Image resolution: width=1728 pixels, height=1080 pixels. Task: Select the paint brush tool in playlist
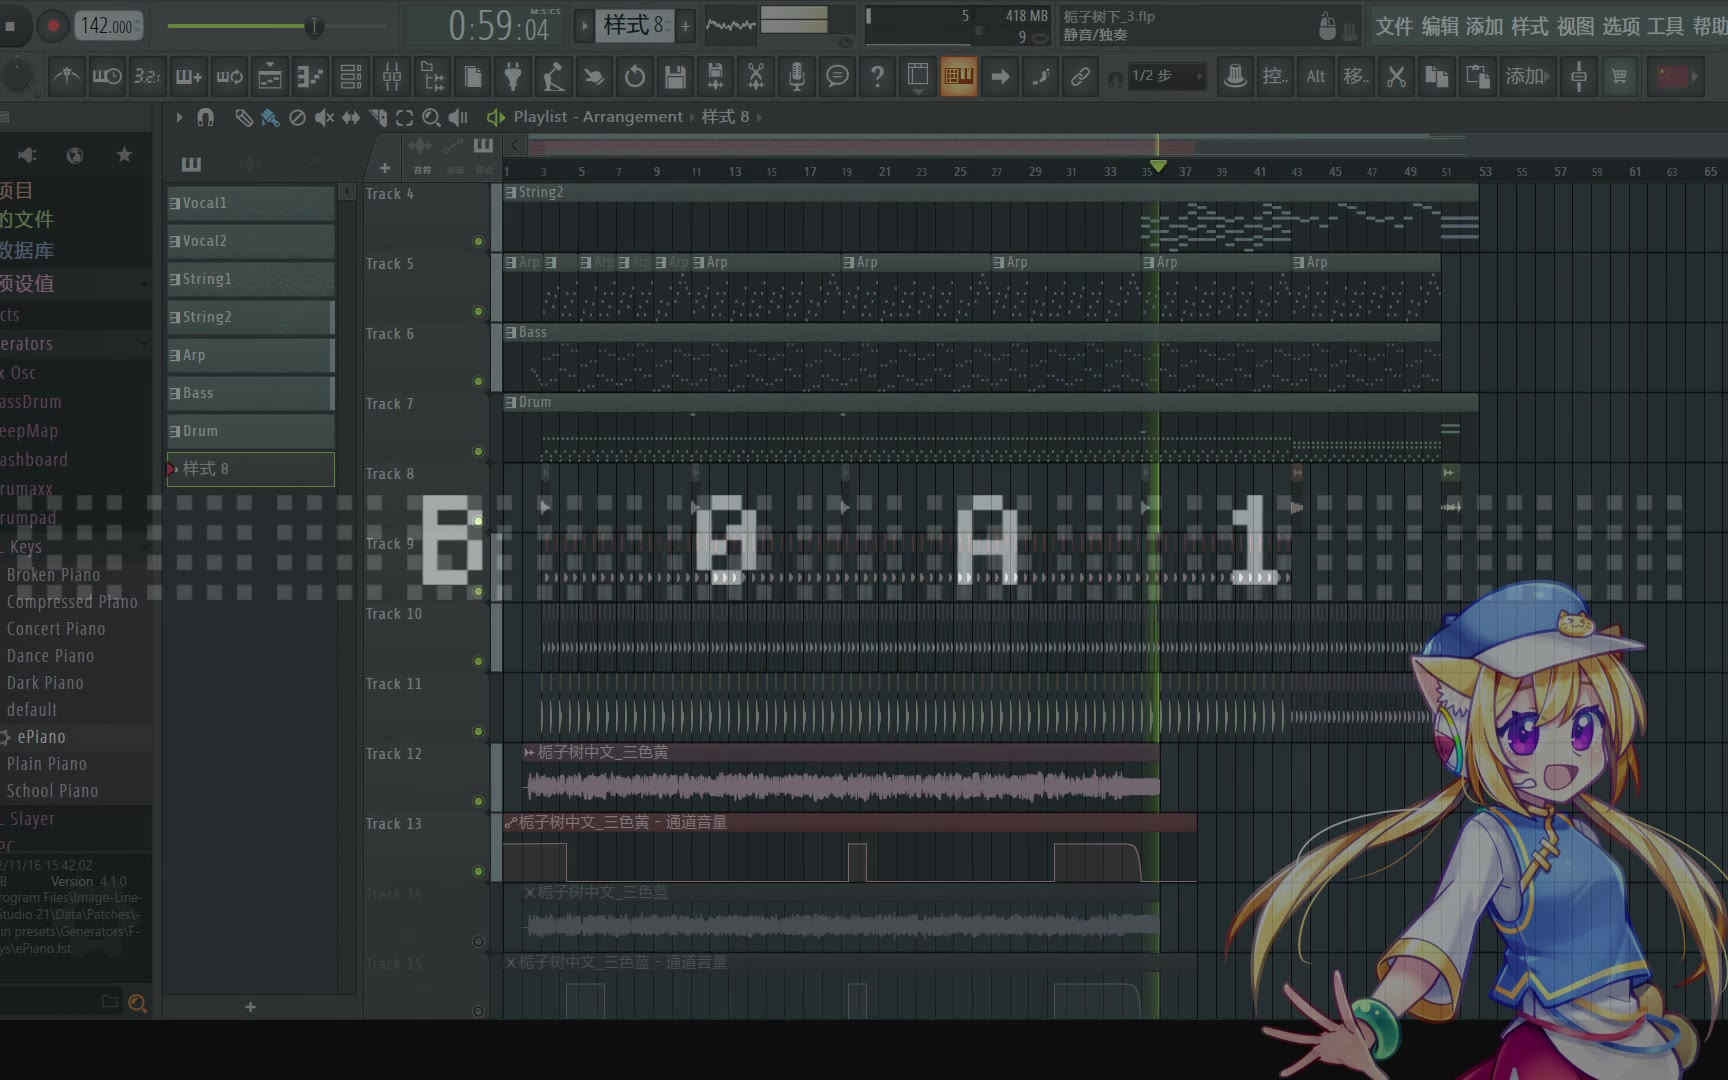coord(270,117)
